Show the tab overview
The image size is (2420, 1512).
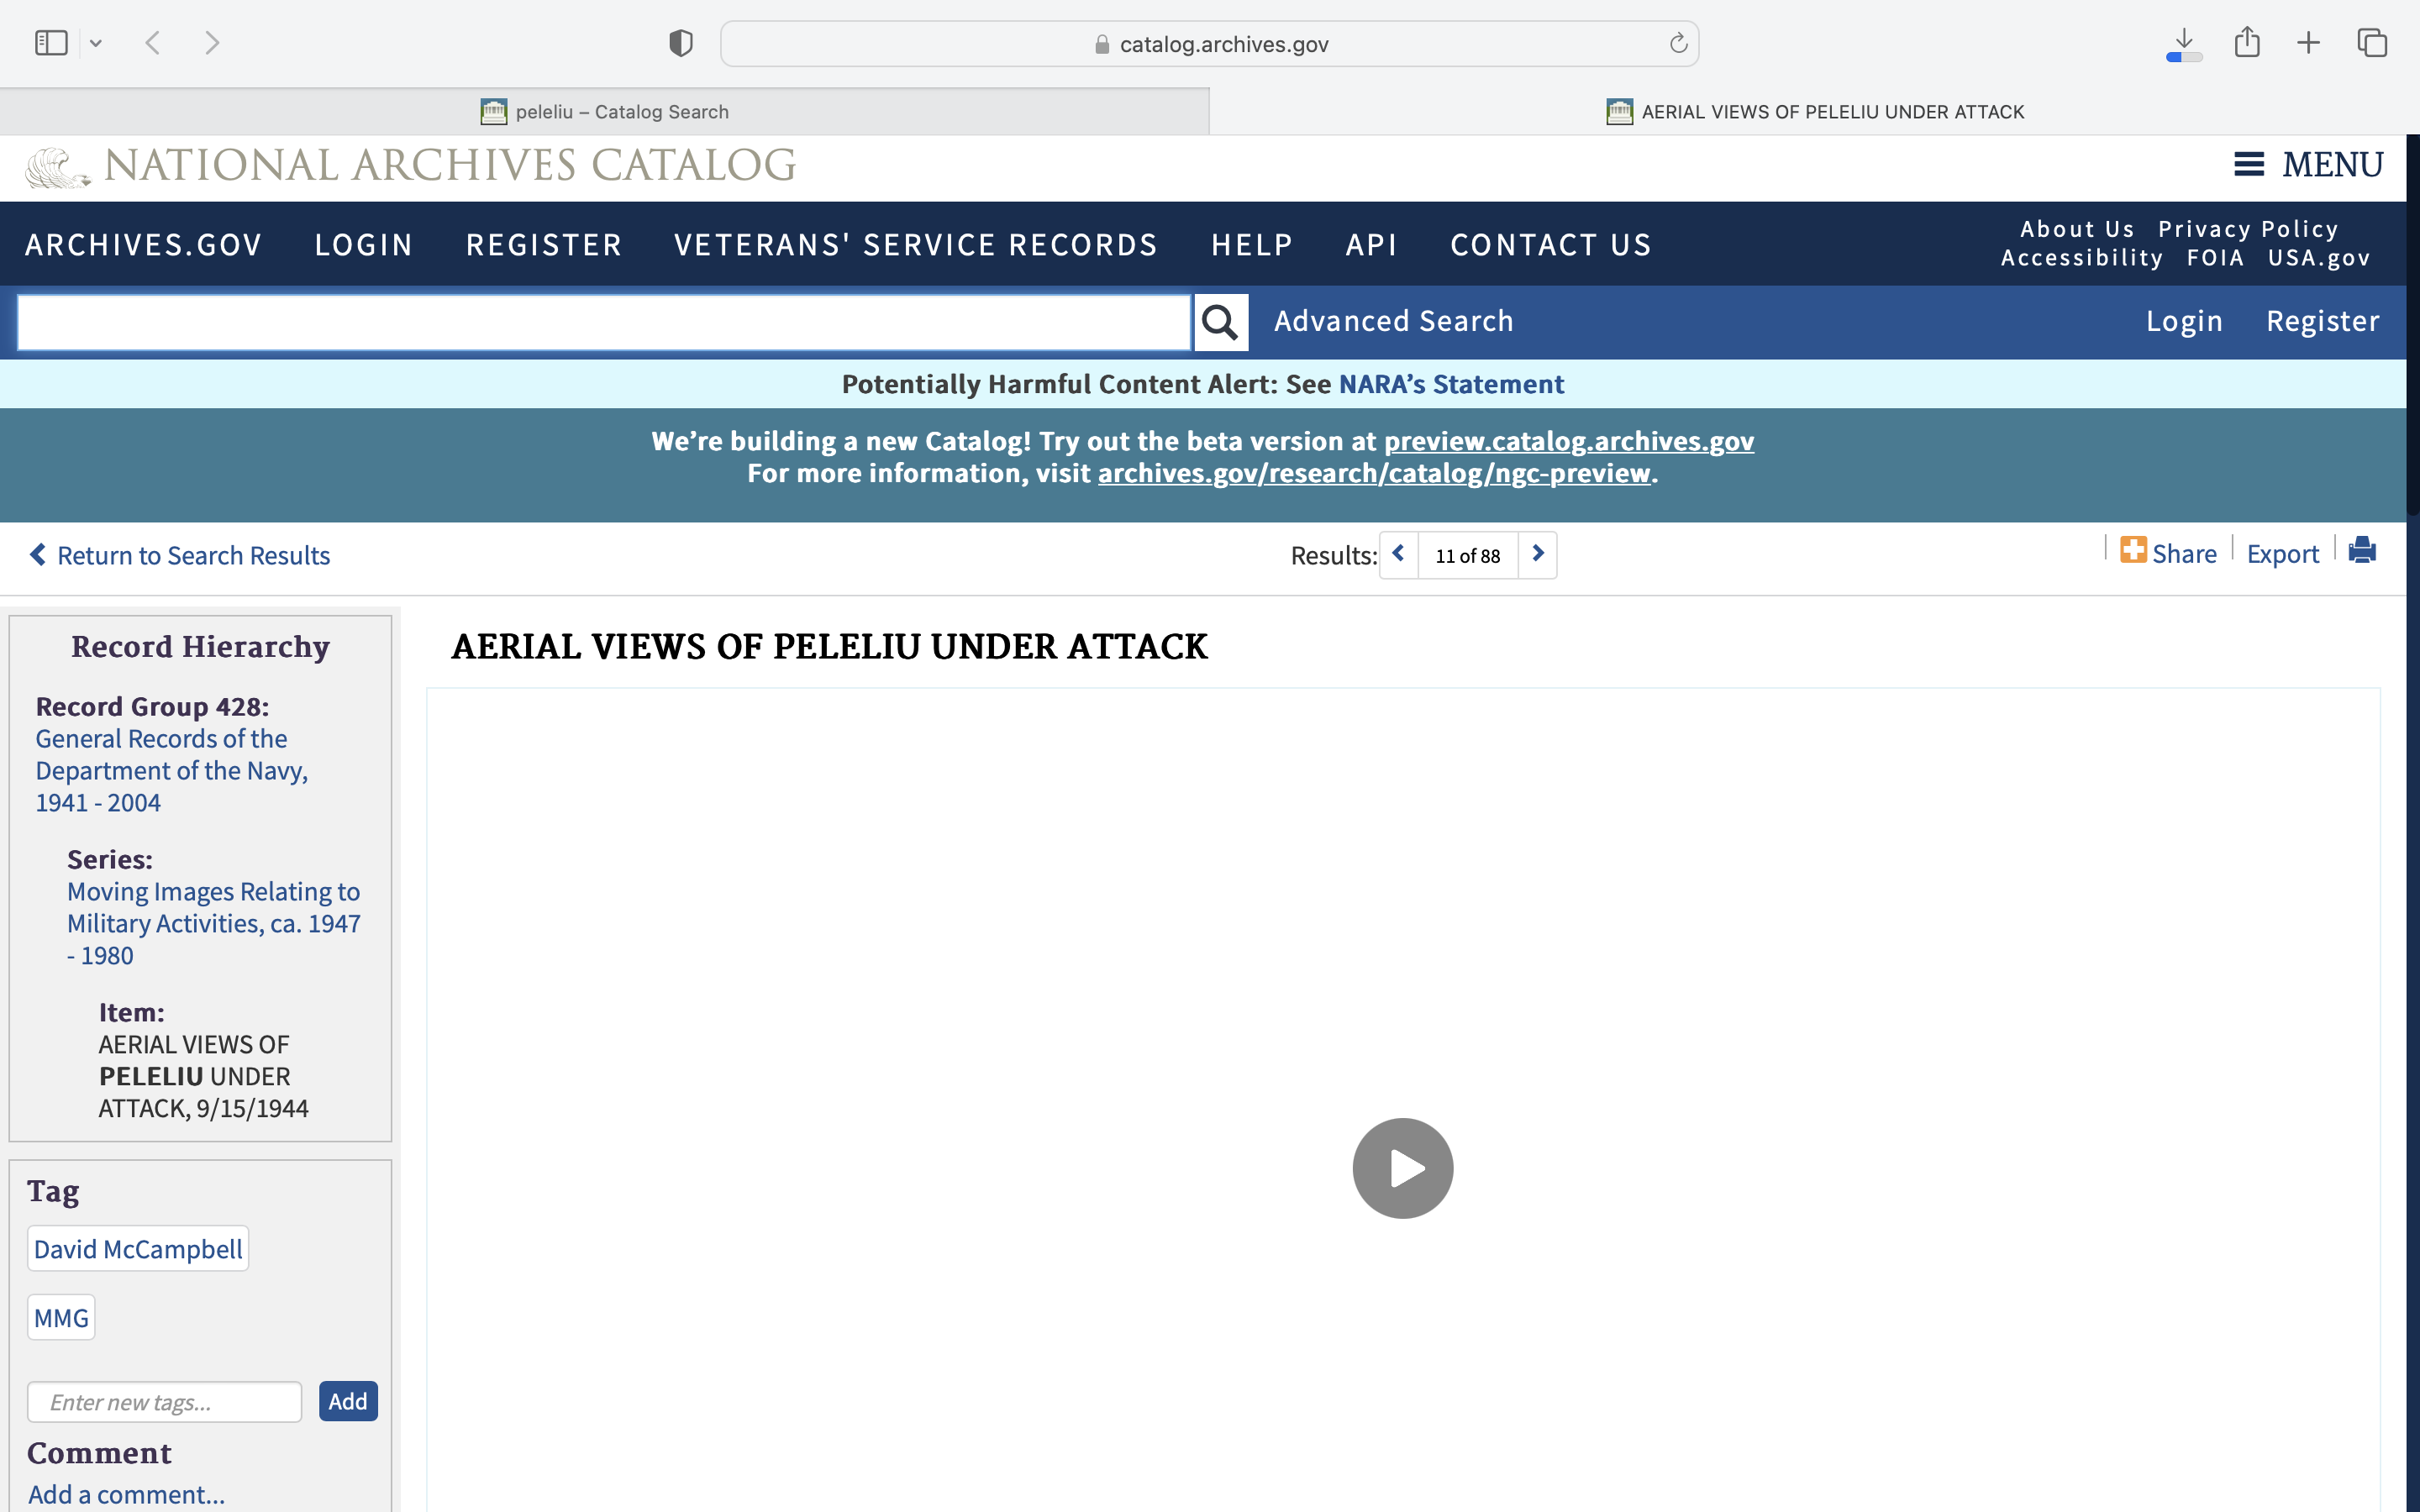click(2372, 43)
